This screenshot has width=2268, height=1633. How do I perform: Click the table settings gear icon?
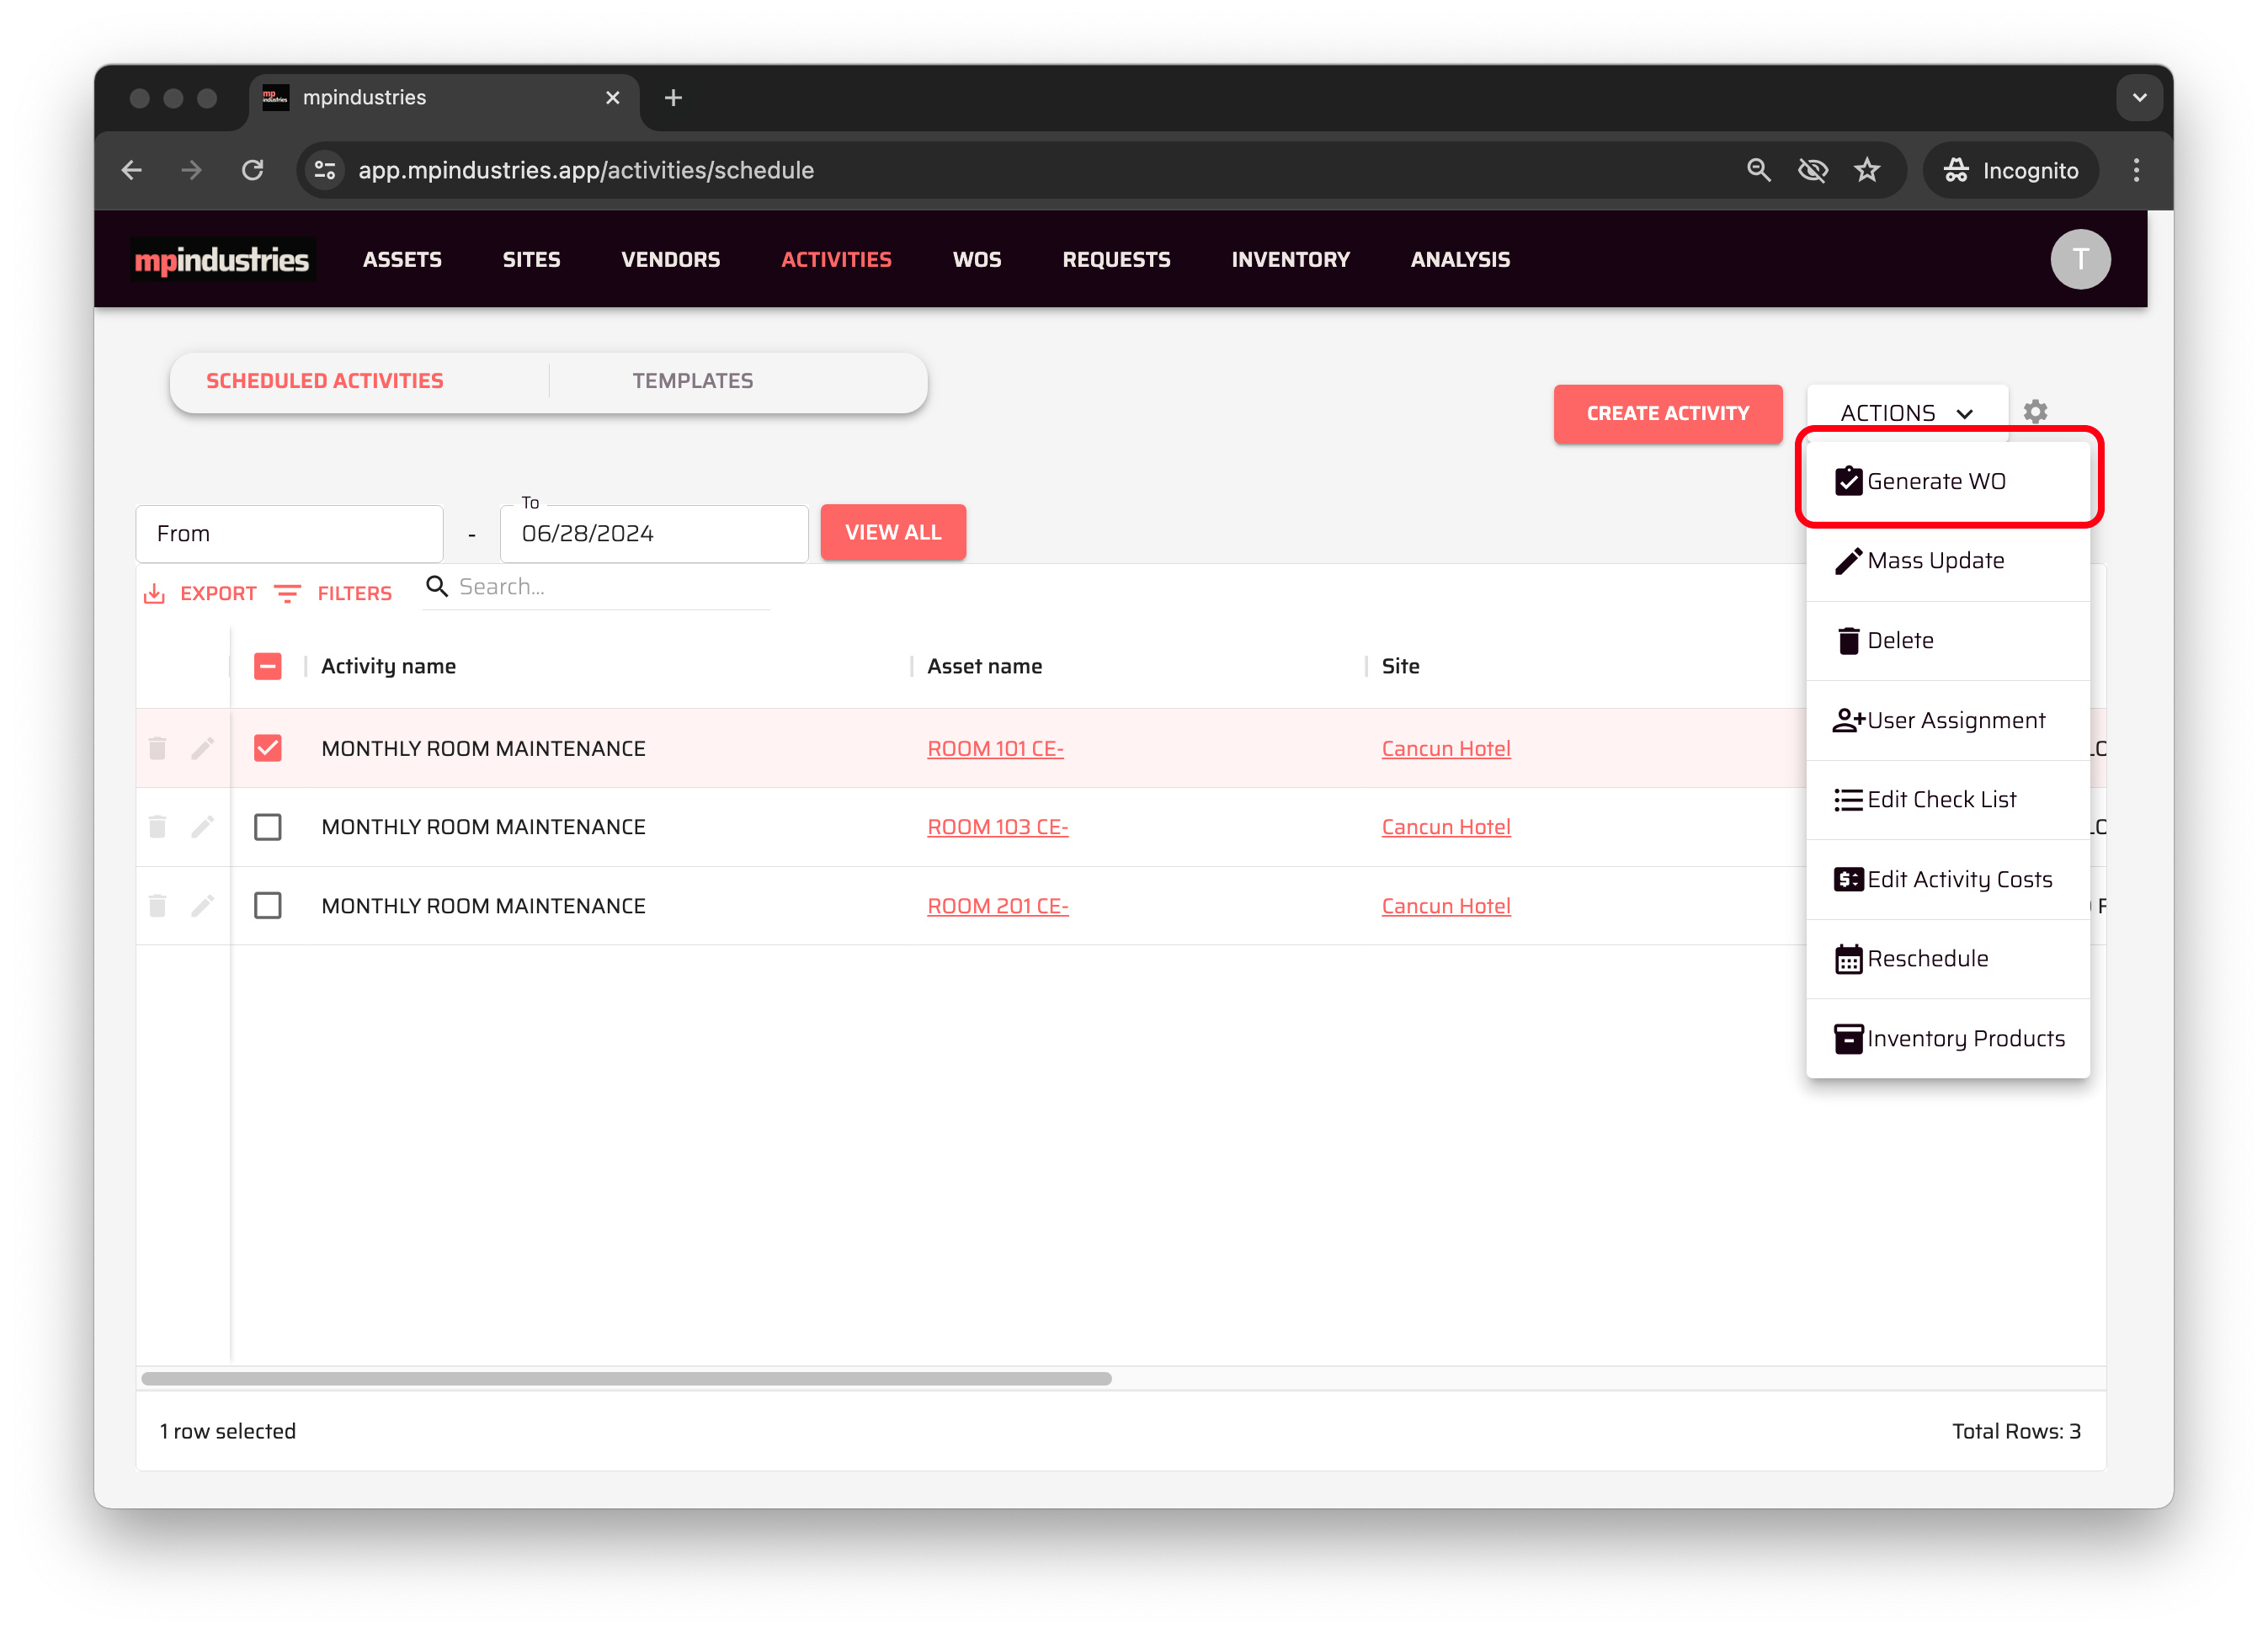2035,412
